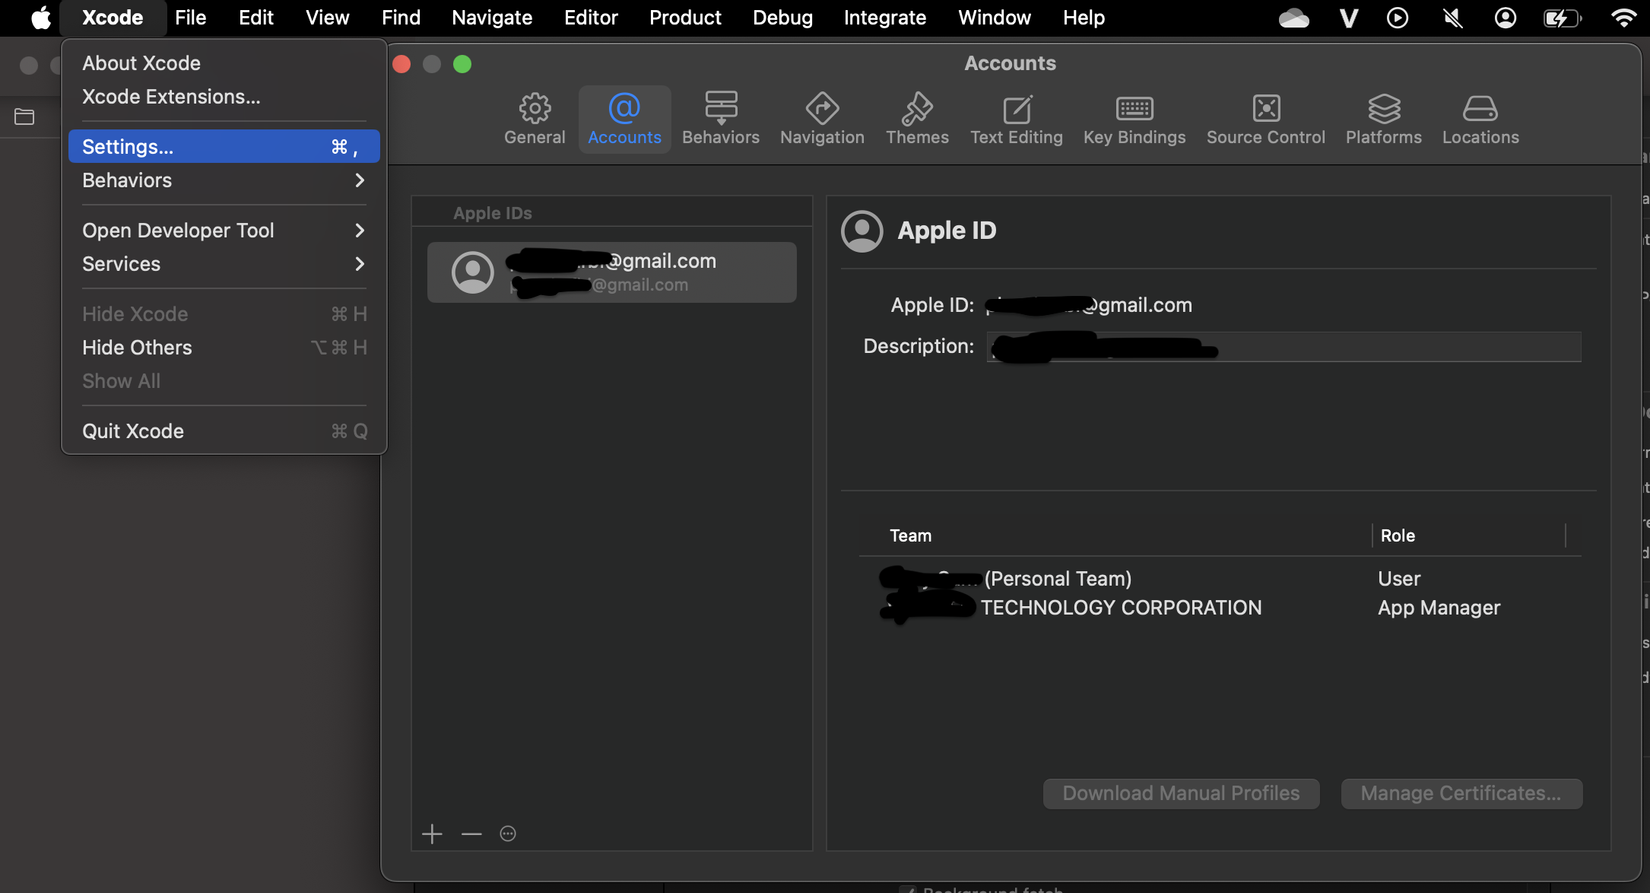Expand the Services submenu
The height and width of the screenshot is (893, 1650).
pyautogui.click(x=224, y=264)
